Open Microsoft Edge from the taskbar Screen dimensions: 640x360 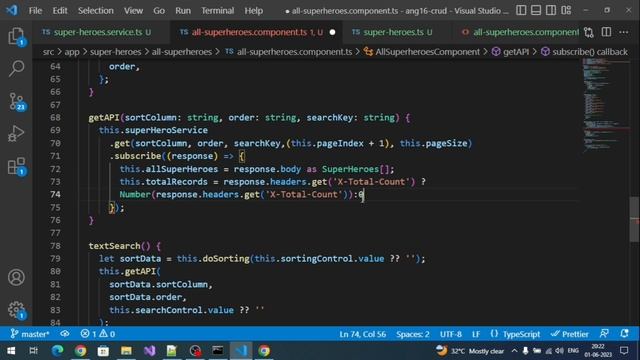tap(58, 351)
